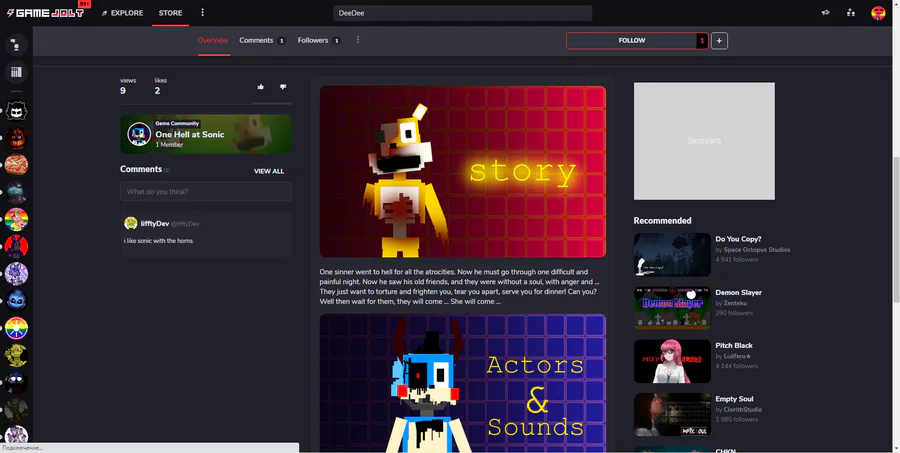Dislike the game with thumbs down
The width and height of the screenshot is (900, 453).
click(x=283, y=87)
